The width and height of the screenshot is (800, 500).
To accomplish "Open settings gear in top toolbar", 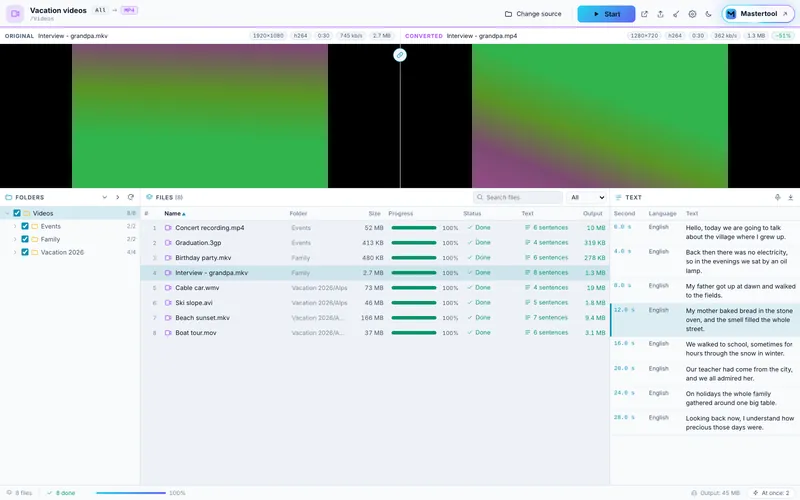I will point(692,14).
